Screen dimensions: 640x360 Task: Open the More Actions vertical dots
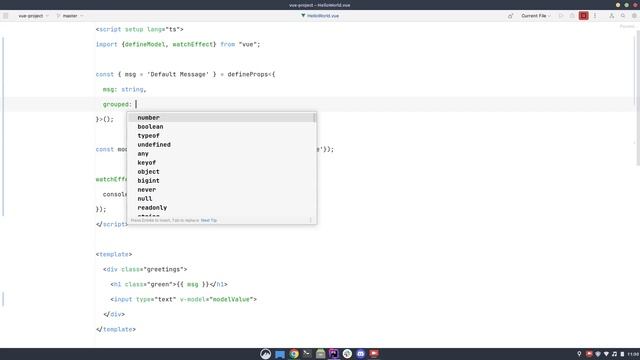tap(595, 16)
